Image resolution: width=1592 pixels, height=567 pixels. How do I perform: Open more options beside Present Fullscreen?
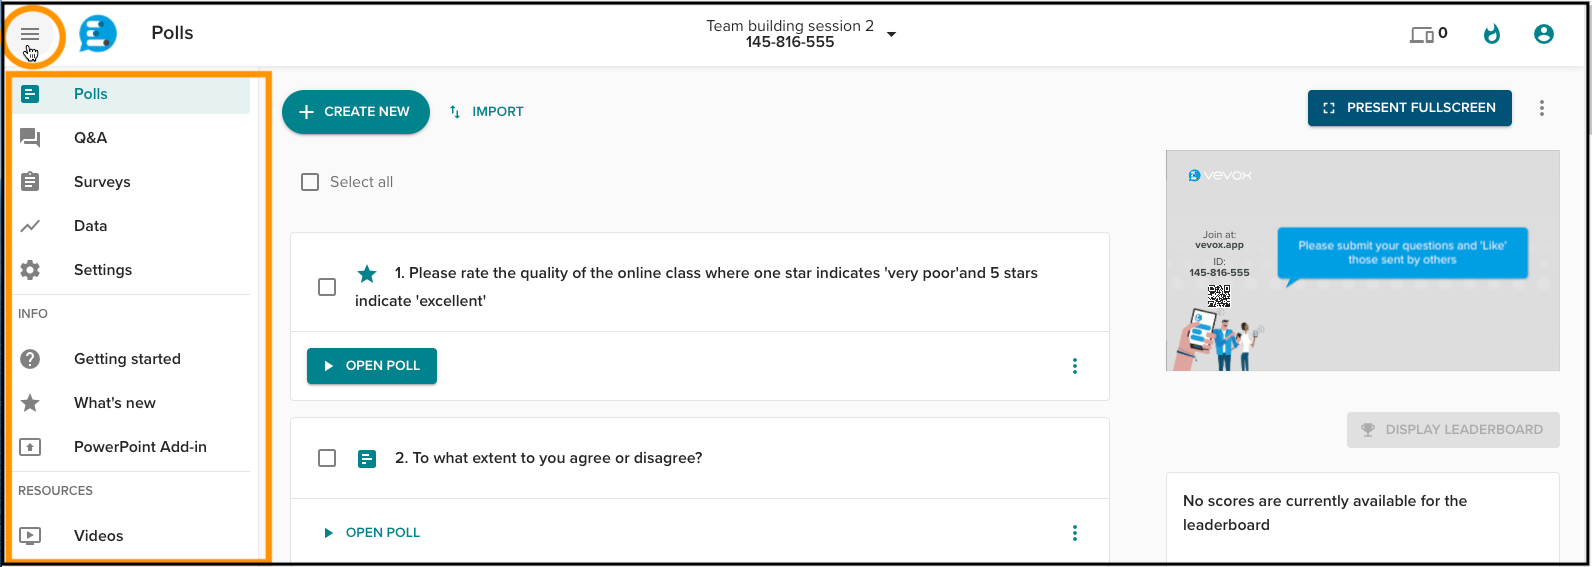(1542, 108)
